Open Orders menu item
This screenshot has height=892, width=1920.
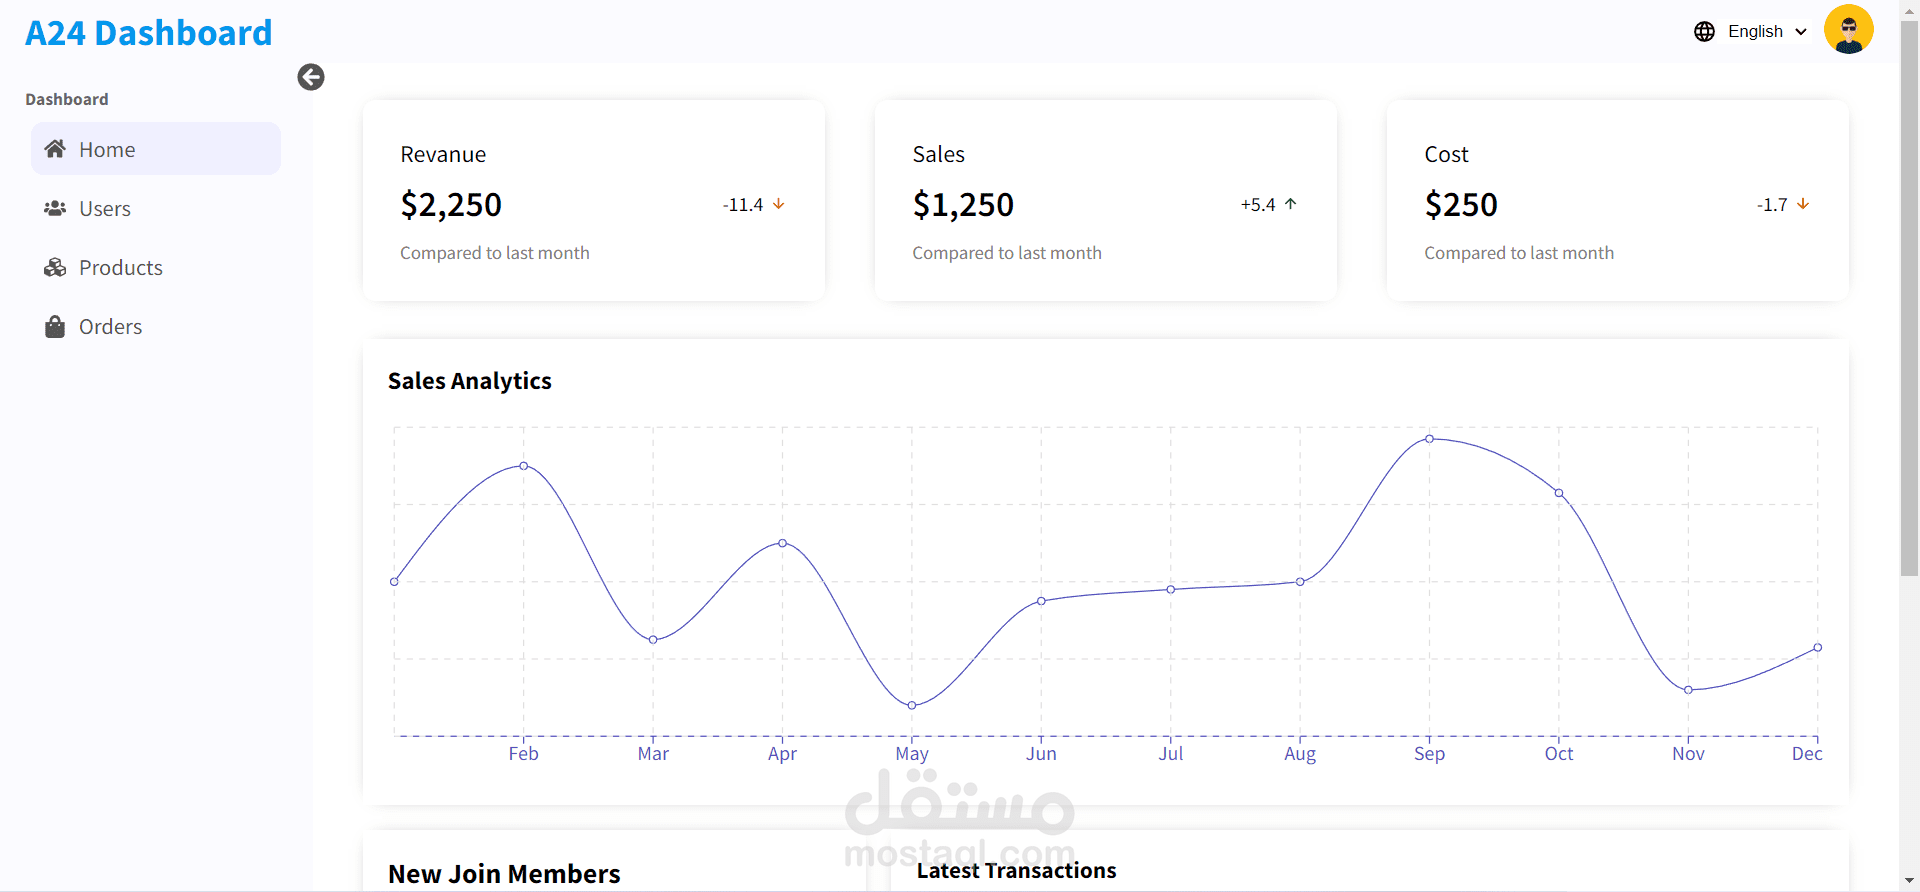click(156, 327)
